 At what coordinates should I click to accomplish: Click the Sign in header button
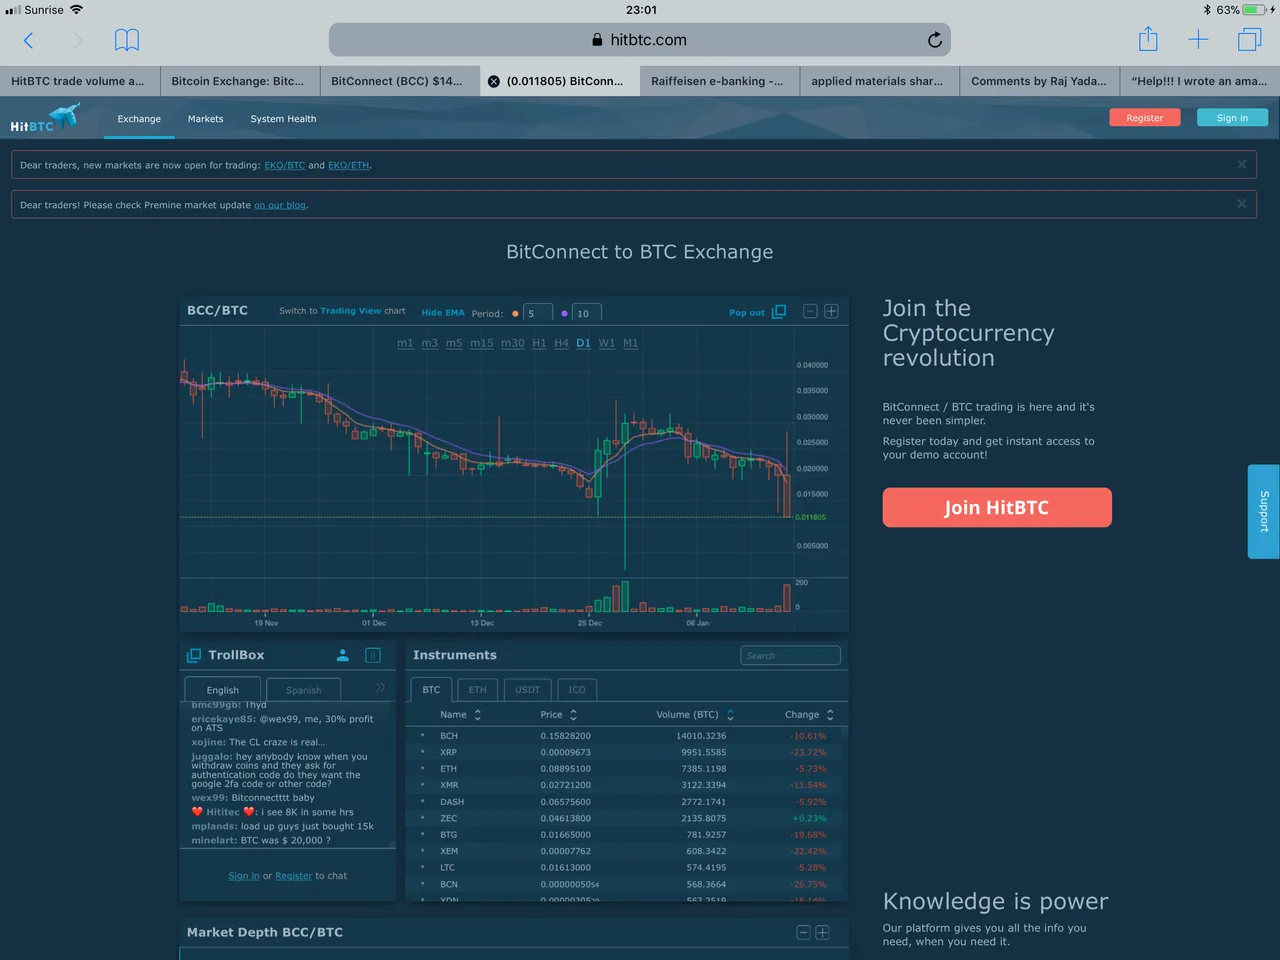pyautogui.click(x=1232, y=118)
